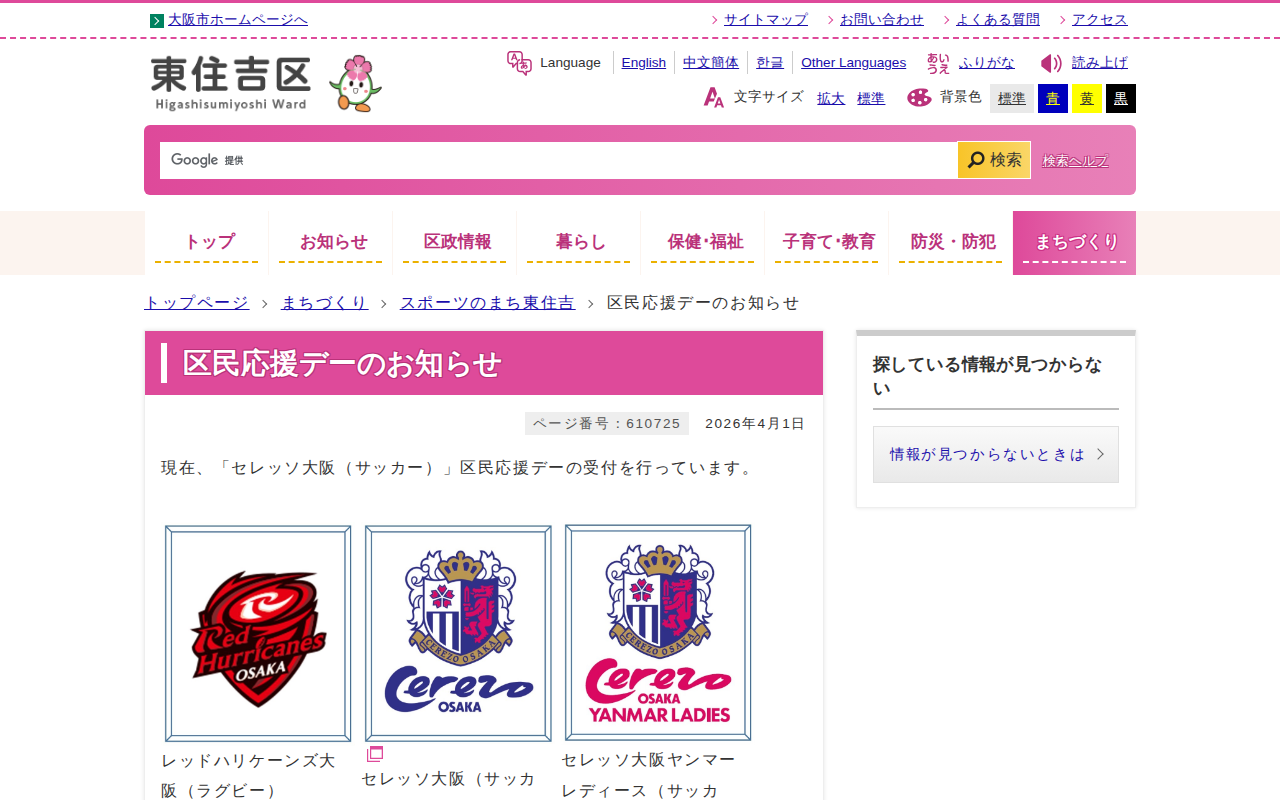Open the サイトマップ link

(766, 20)
